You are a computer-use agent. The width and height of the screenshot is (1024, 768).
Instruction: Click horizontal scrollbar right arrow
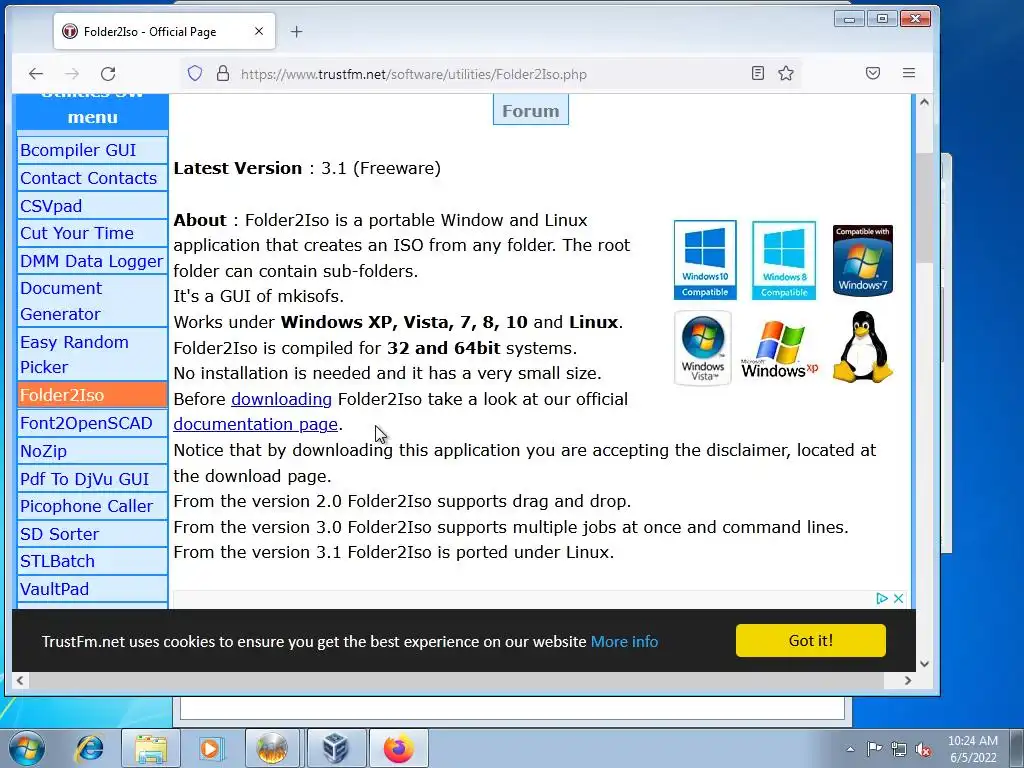[907, 680]
